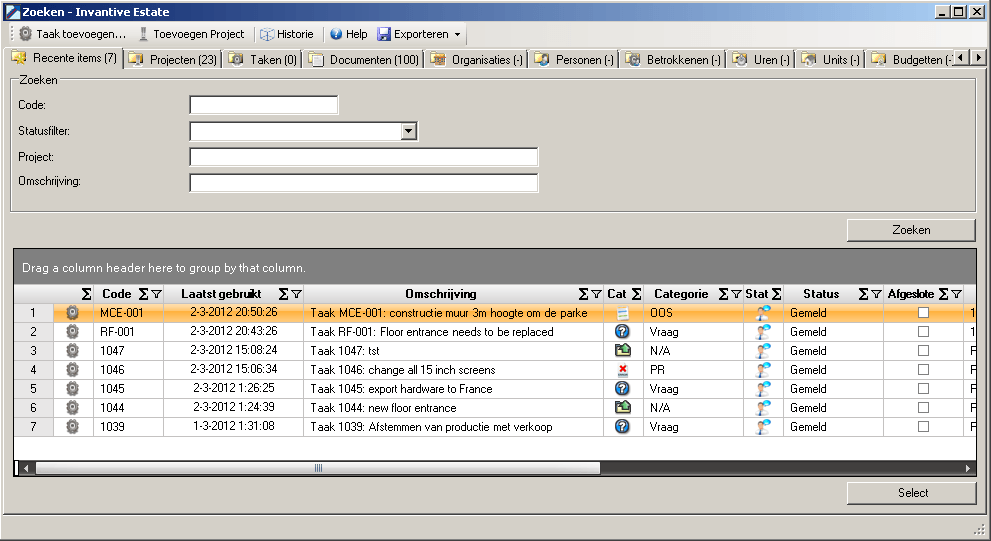
Task: Tick Afgeslote checkbox for task 1039
Action: point(923,426)
